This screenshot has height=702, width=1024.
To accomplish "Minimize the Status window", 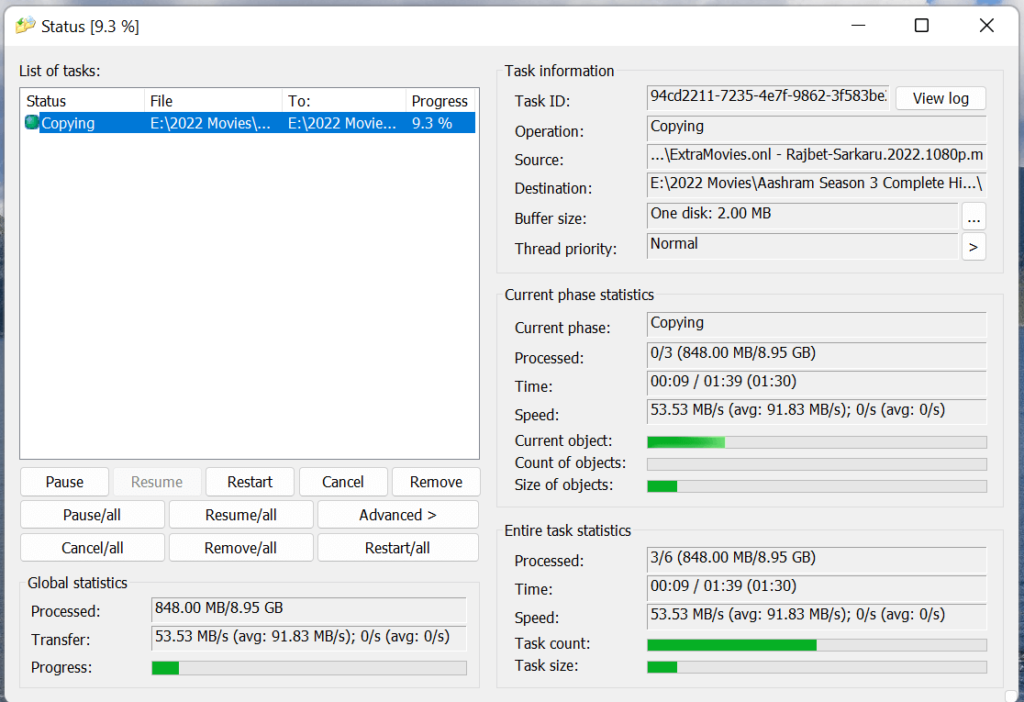I will click(858, 25).
